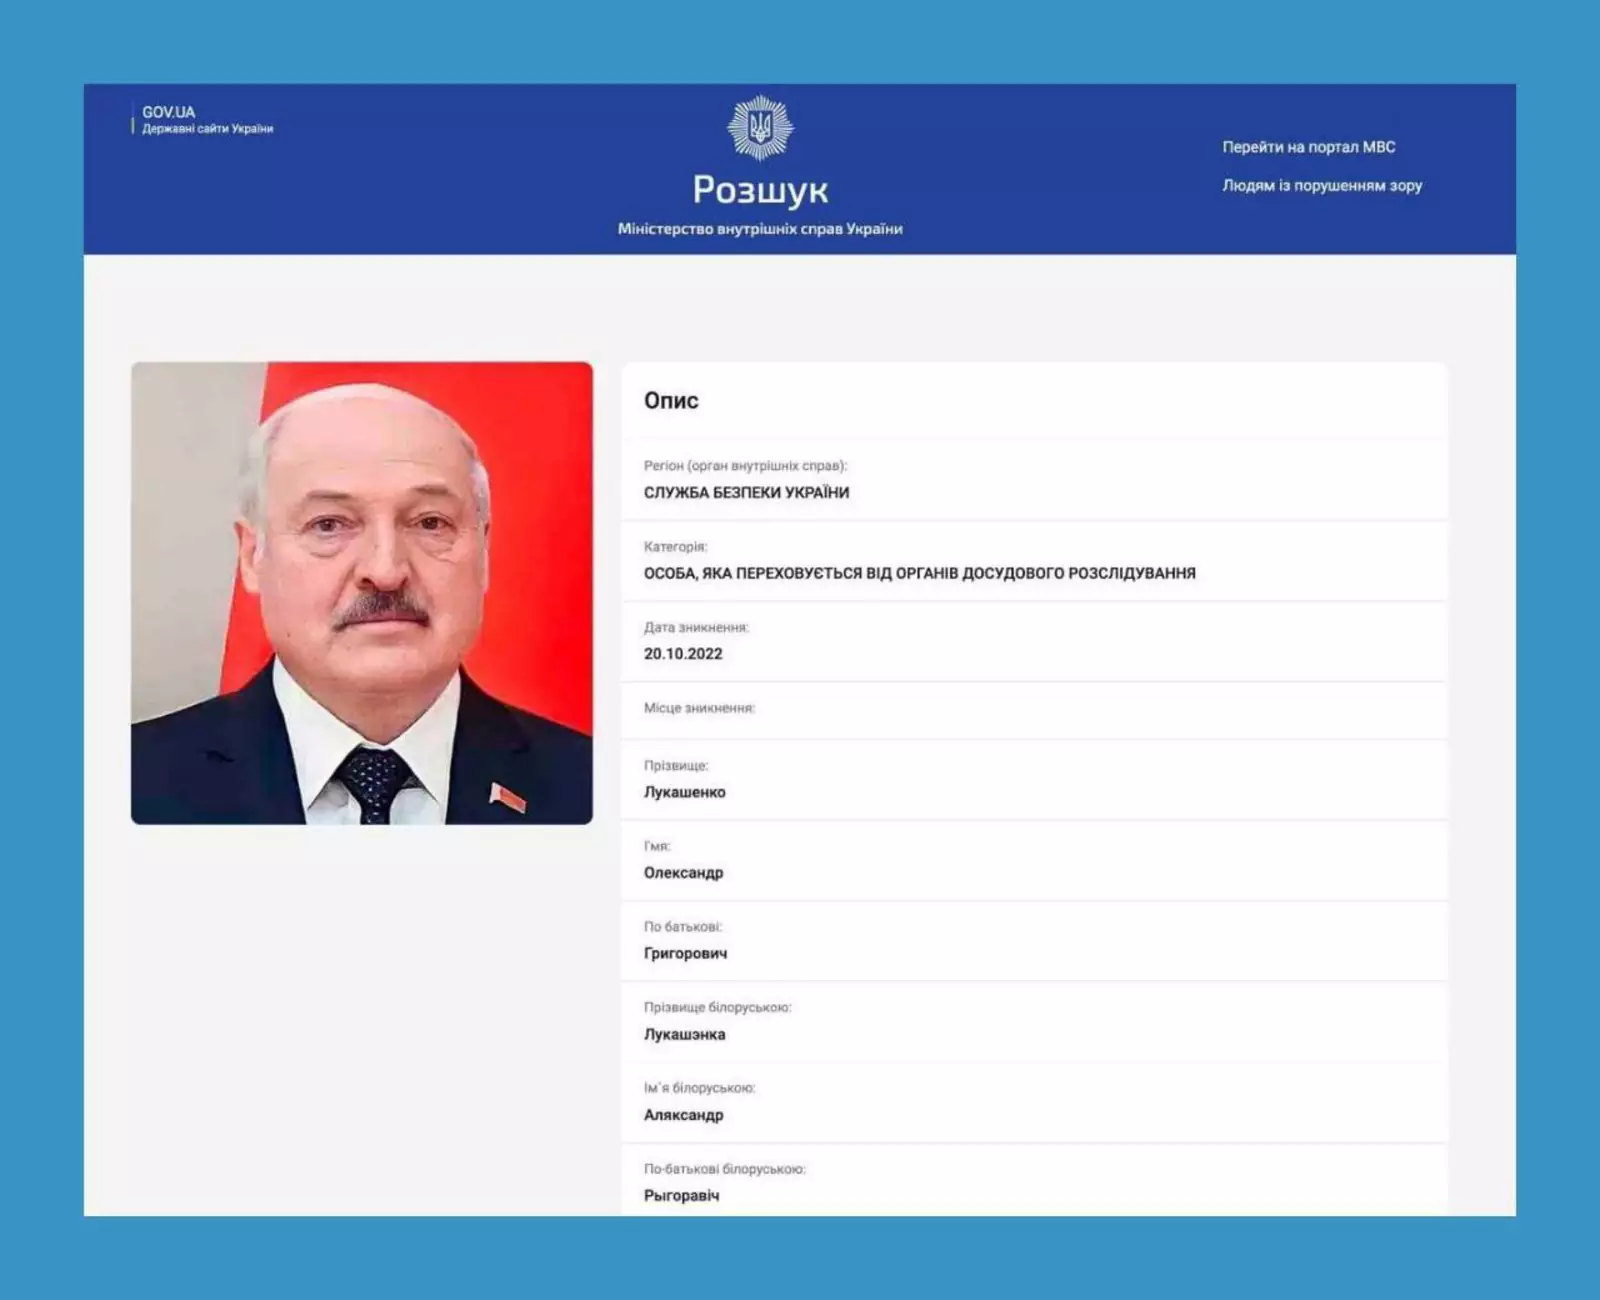
Task: Click the given name "Олександр"
Action: [685, 873]
